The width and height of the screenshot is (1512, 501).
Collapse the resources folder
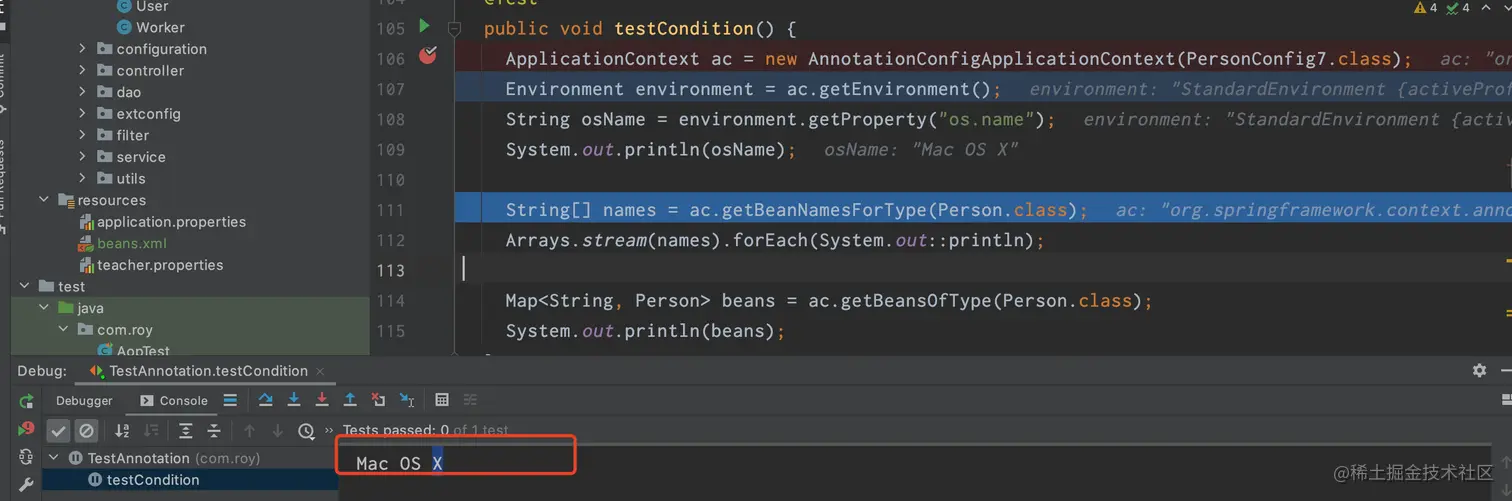(x=44, y=200)
